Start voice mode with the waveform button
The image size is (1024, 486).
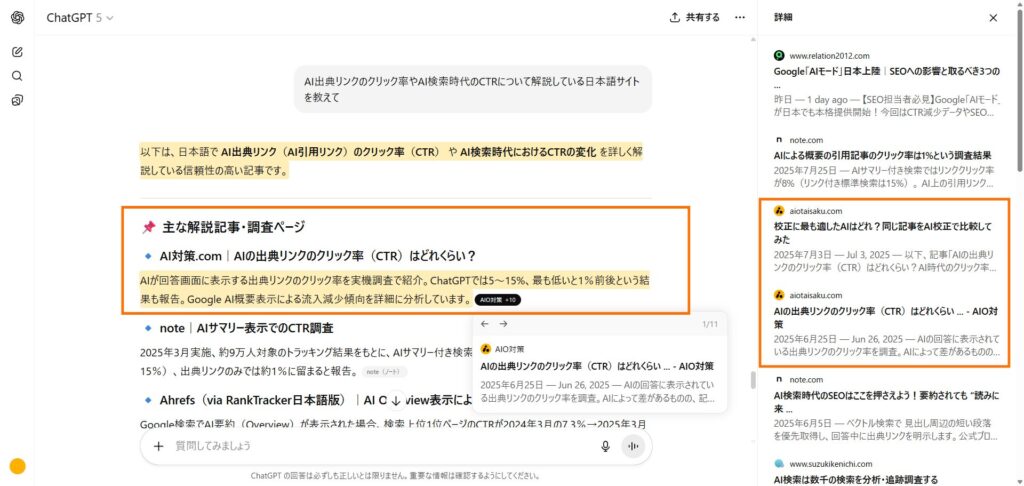point(632,446)
